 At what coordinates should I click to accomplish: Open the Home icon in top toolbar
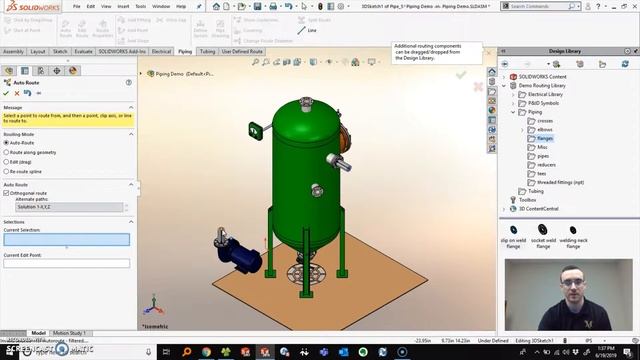point(216,6)
